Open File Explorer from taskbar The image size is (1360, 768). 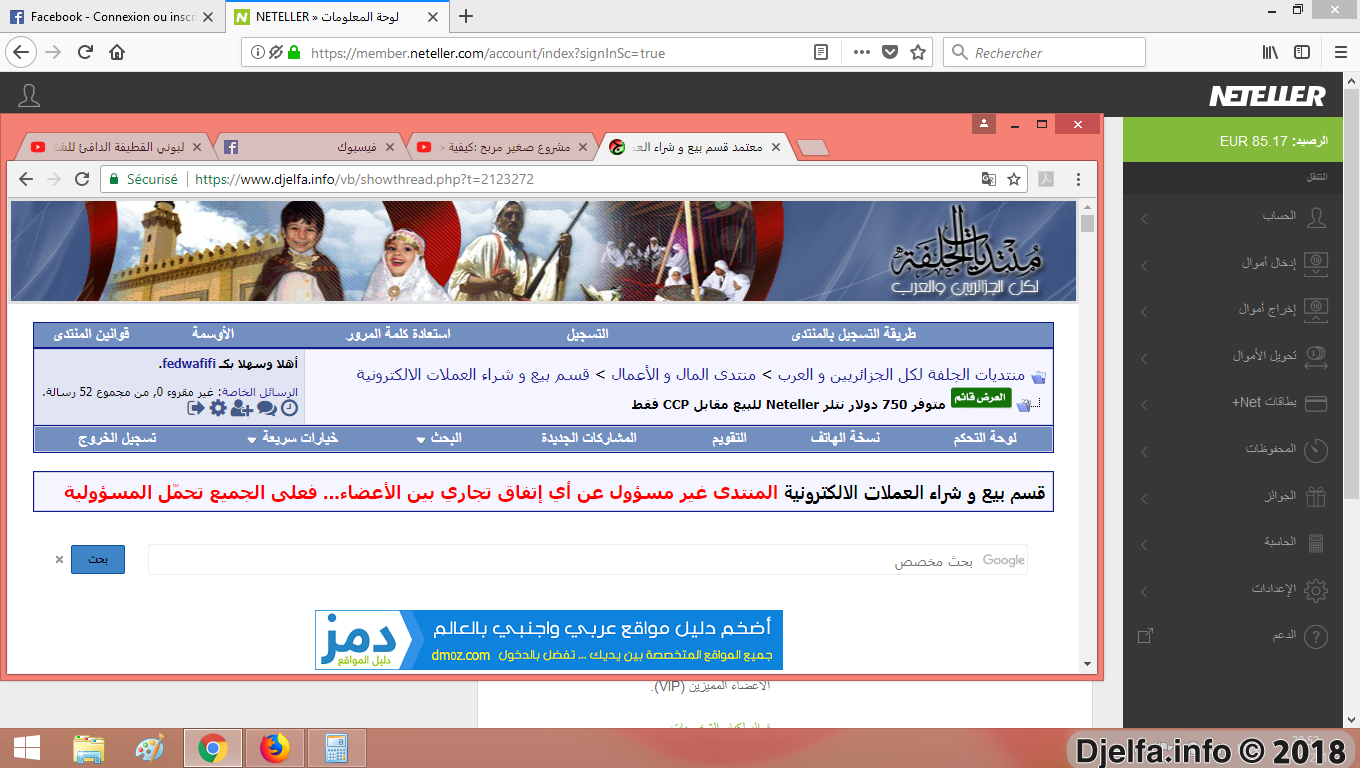[x=88, y=748]
